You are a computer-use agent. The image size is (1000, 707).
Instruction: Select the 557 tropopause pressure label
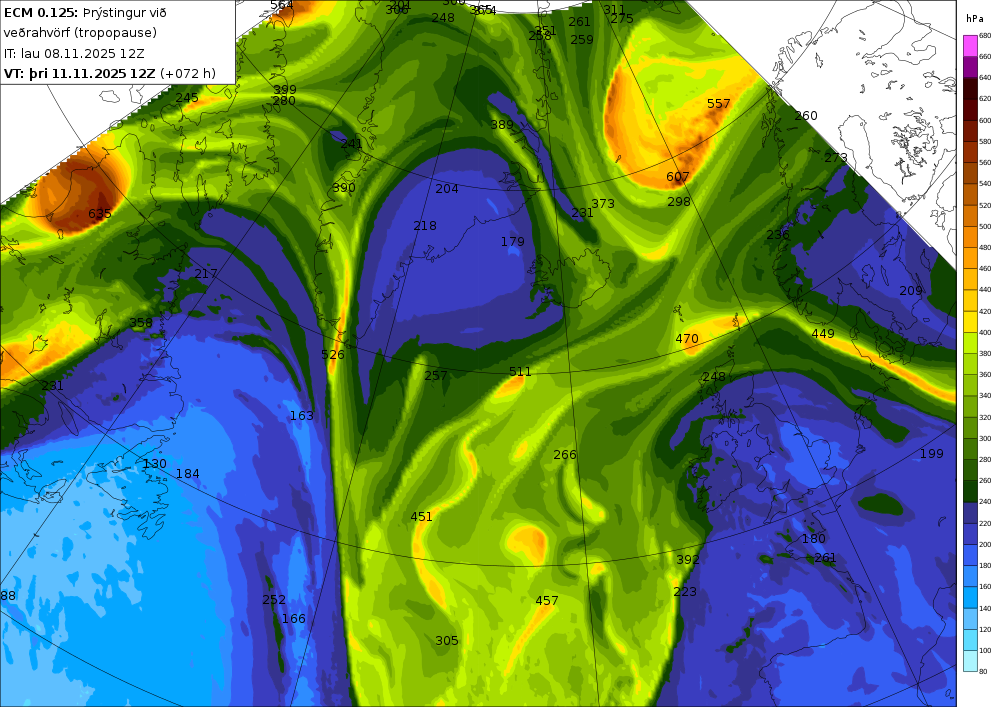718,103
